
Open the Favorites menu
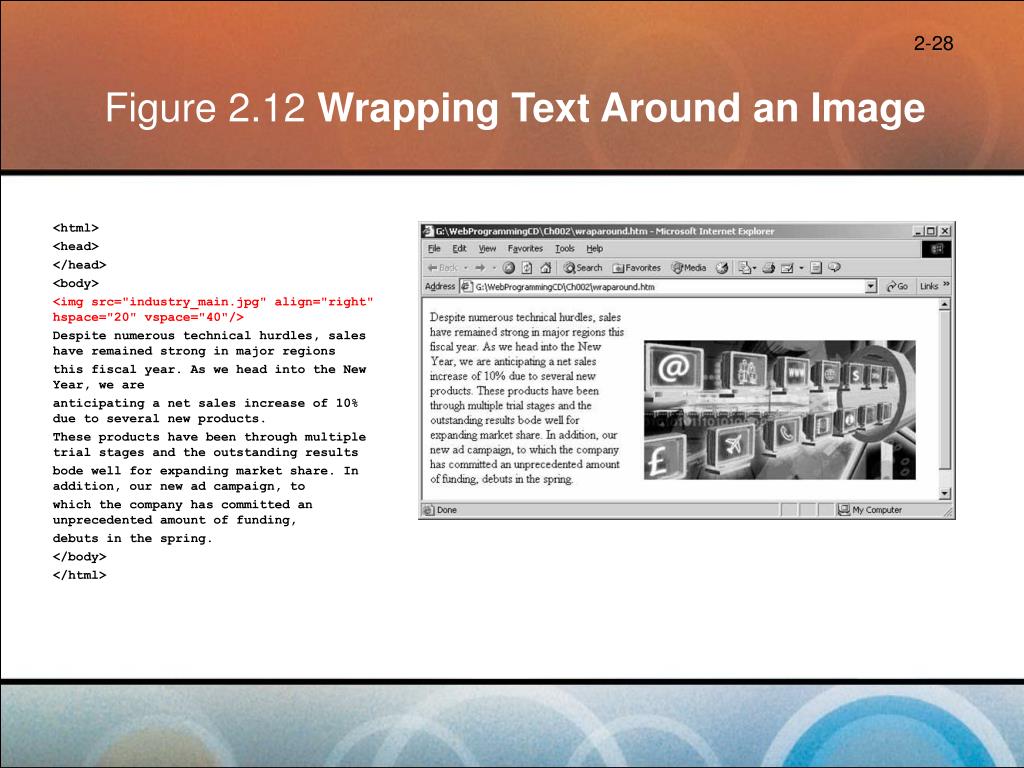point(525,249)
